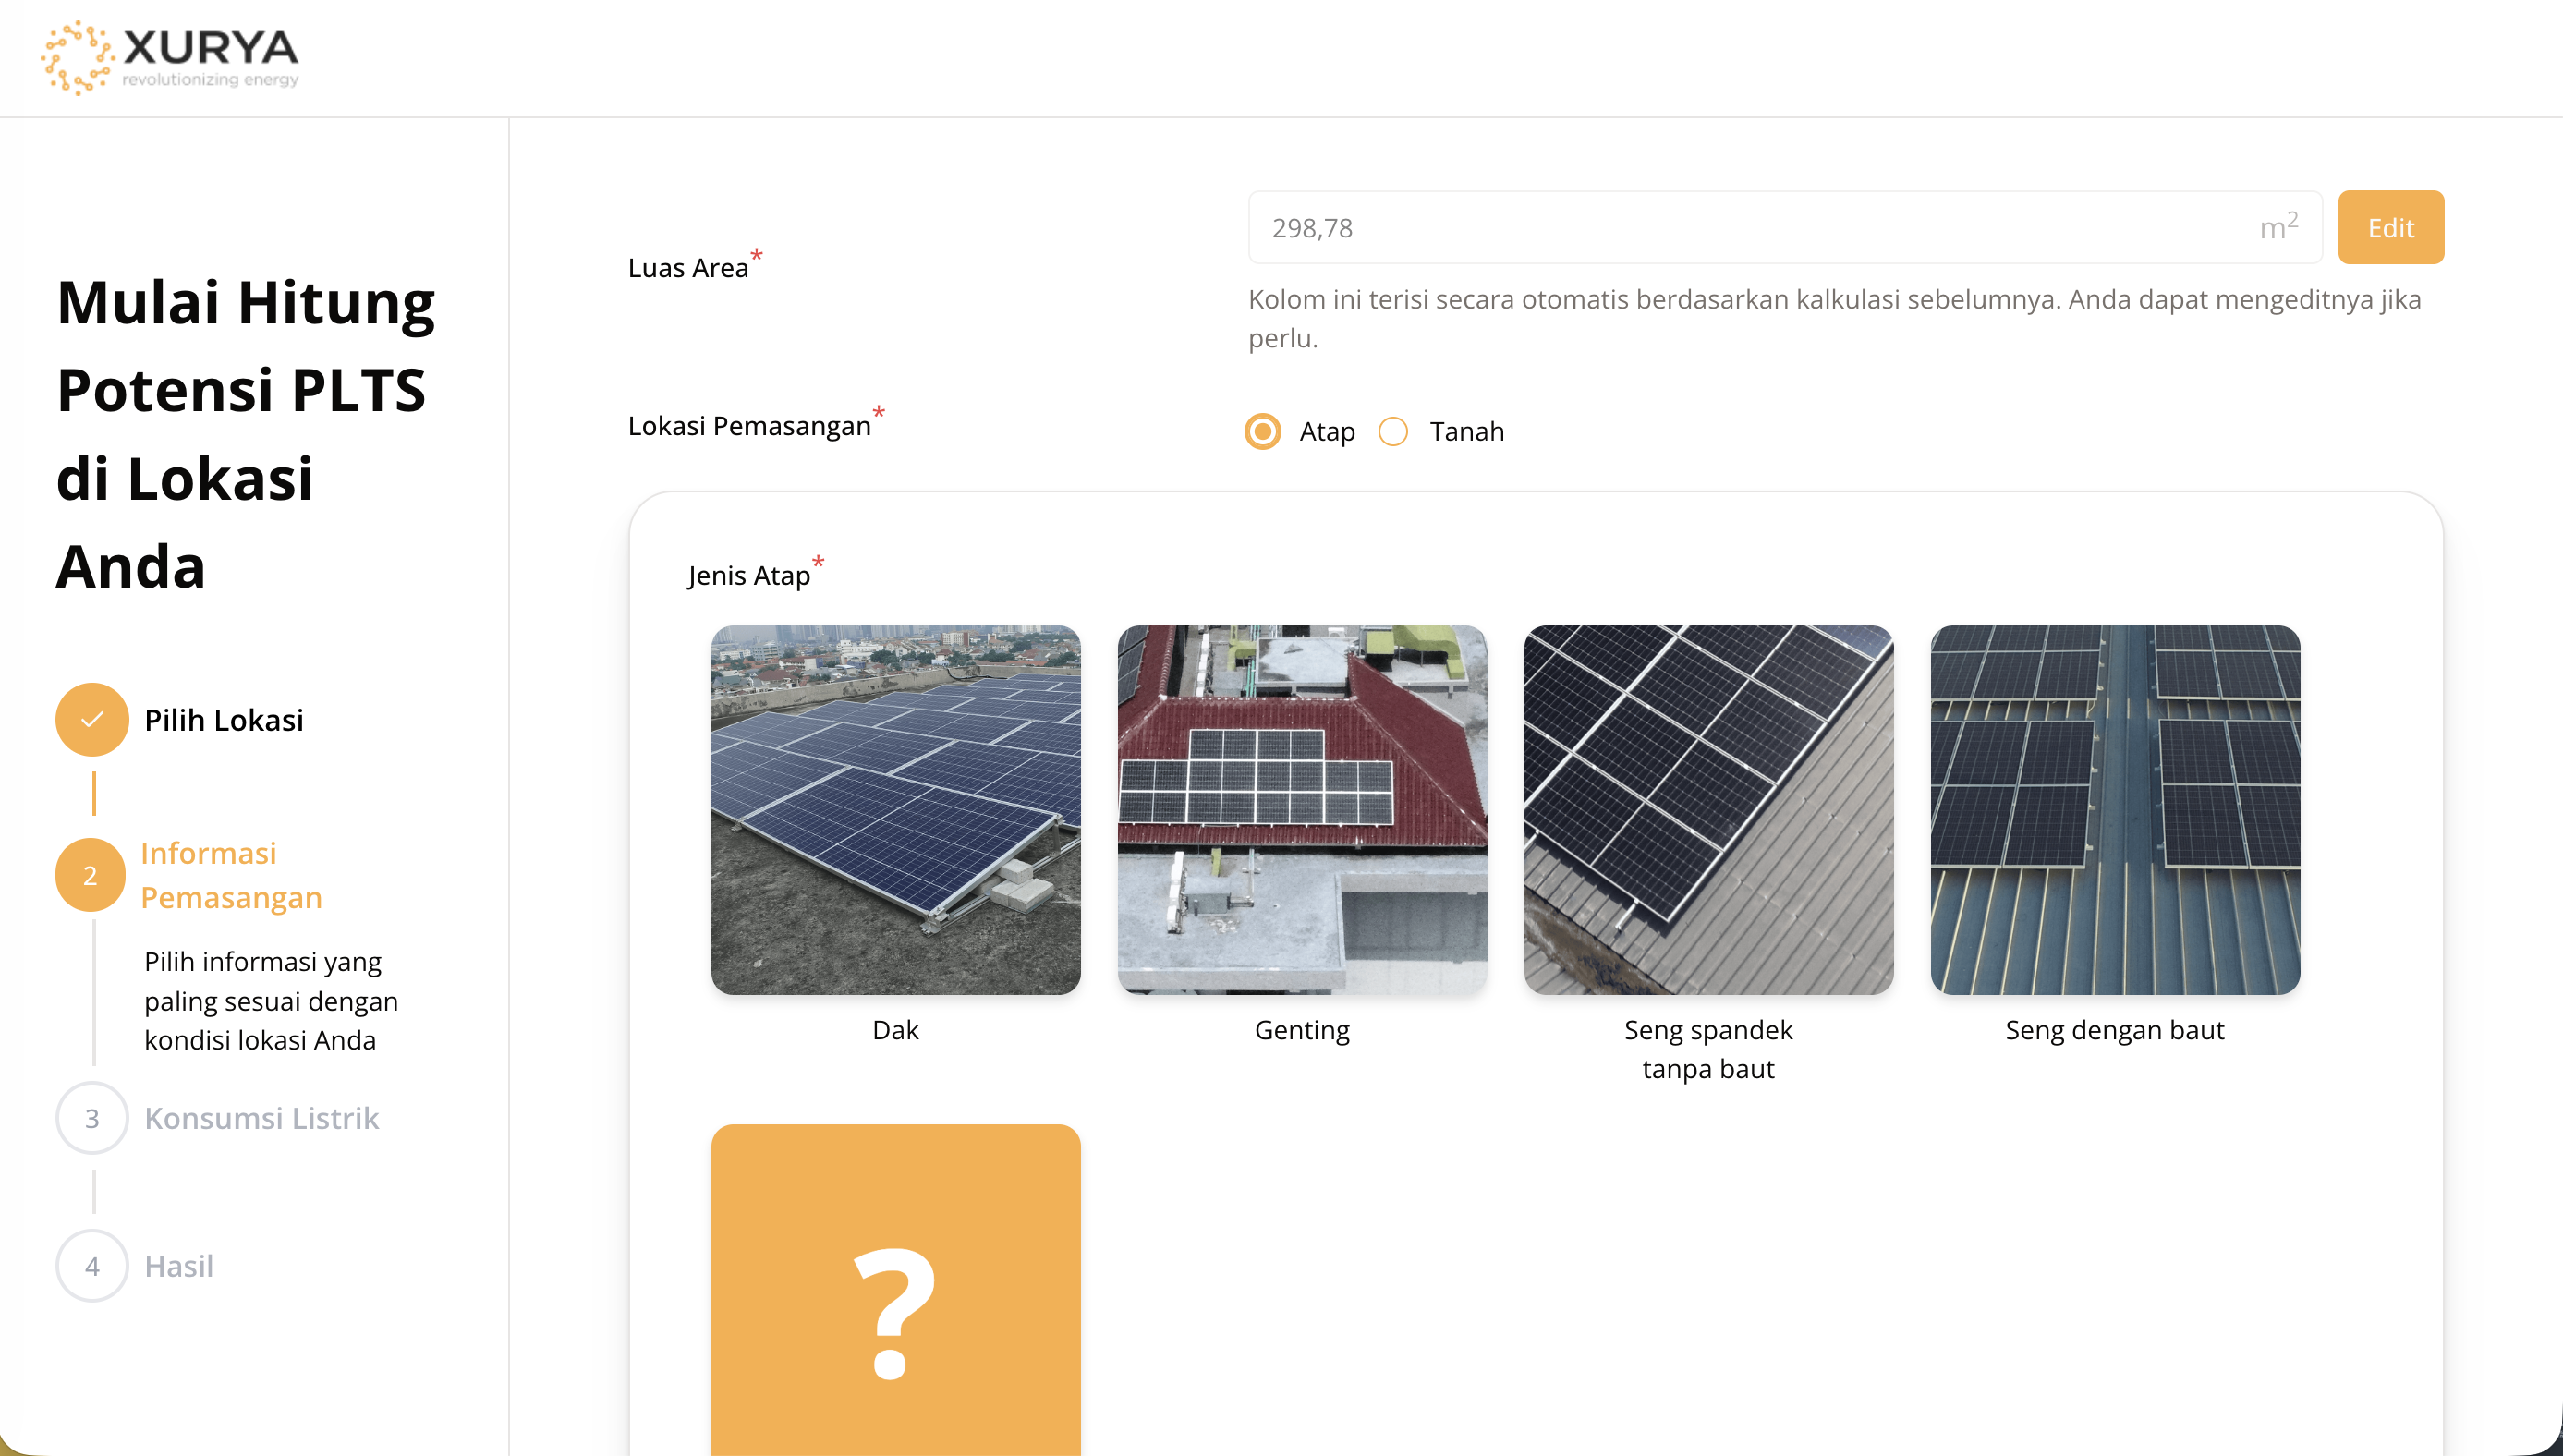
Task: Click the Luas Area field label
Action: coord(688,267)
